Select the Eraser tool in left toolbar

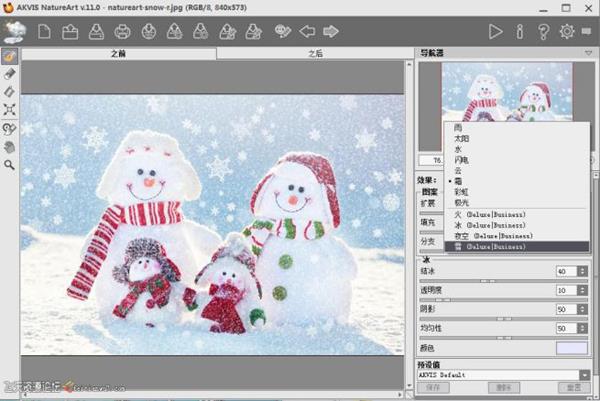click(x=10, y=74)
